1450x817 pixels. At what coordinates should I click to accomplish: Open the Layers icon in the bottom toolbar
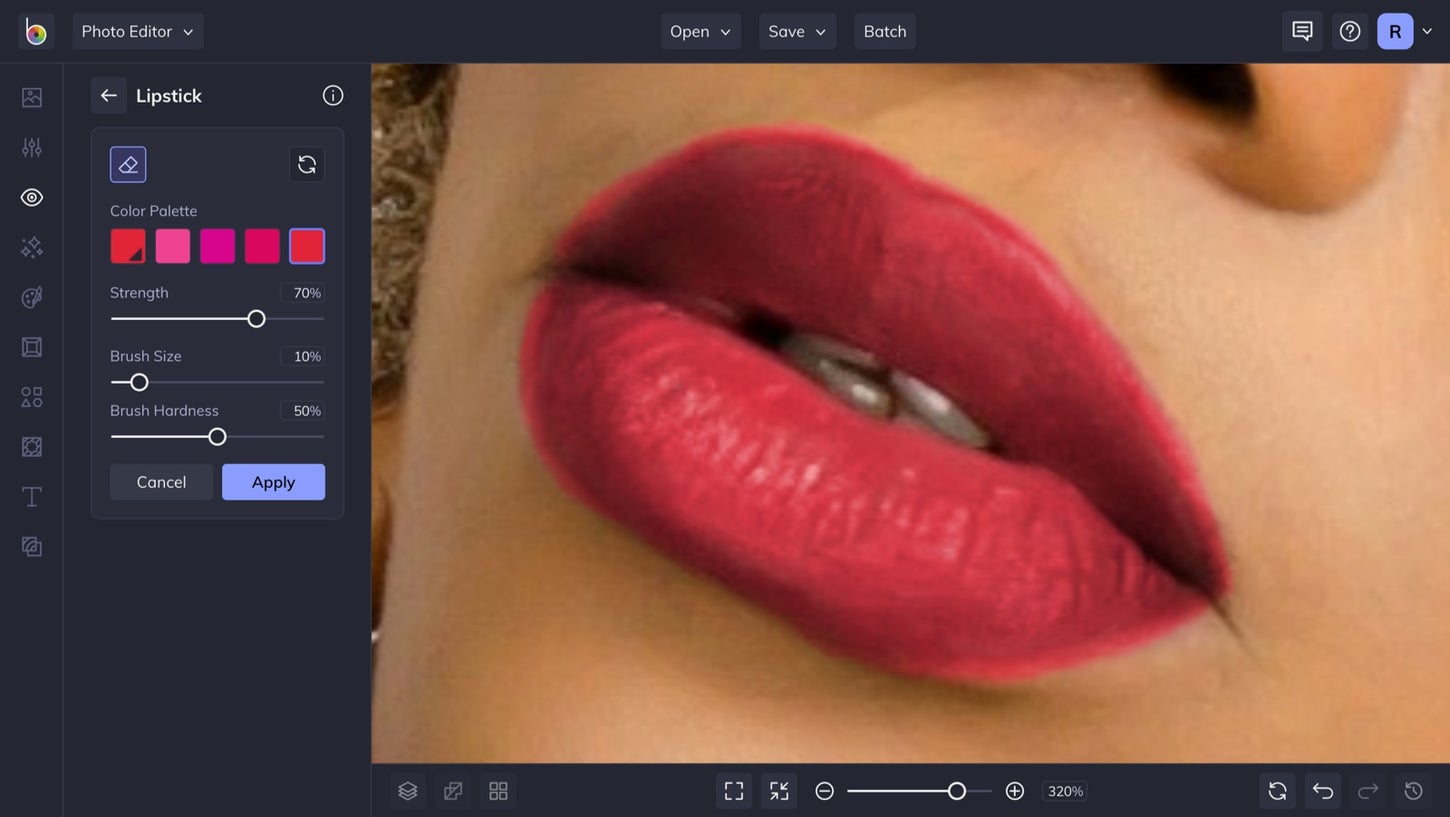(408, 790)
